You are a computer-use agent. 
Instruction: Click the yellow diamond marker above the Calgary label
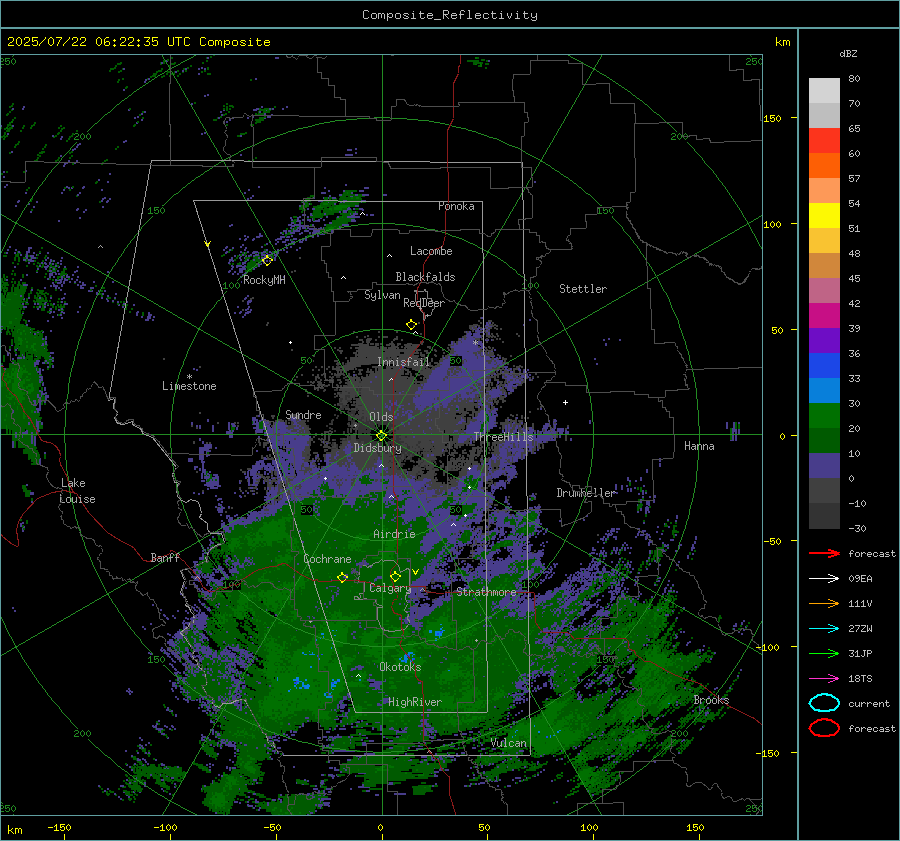pyautogui.click(x=395, y=576)
